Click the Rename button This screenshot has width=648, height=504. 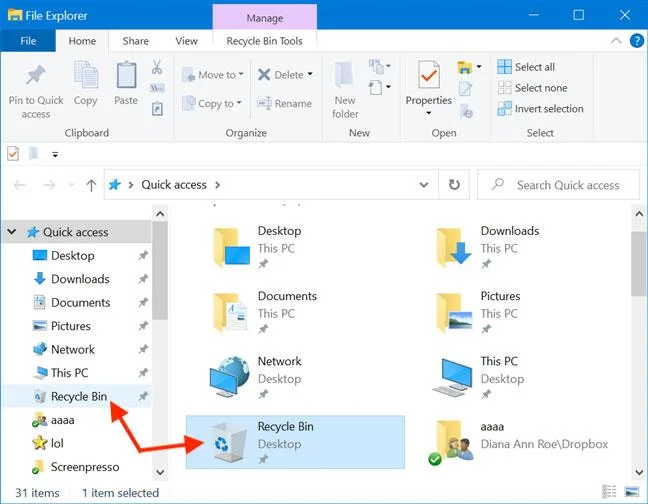click(x=284, y=103)
